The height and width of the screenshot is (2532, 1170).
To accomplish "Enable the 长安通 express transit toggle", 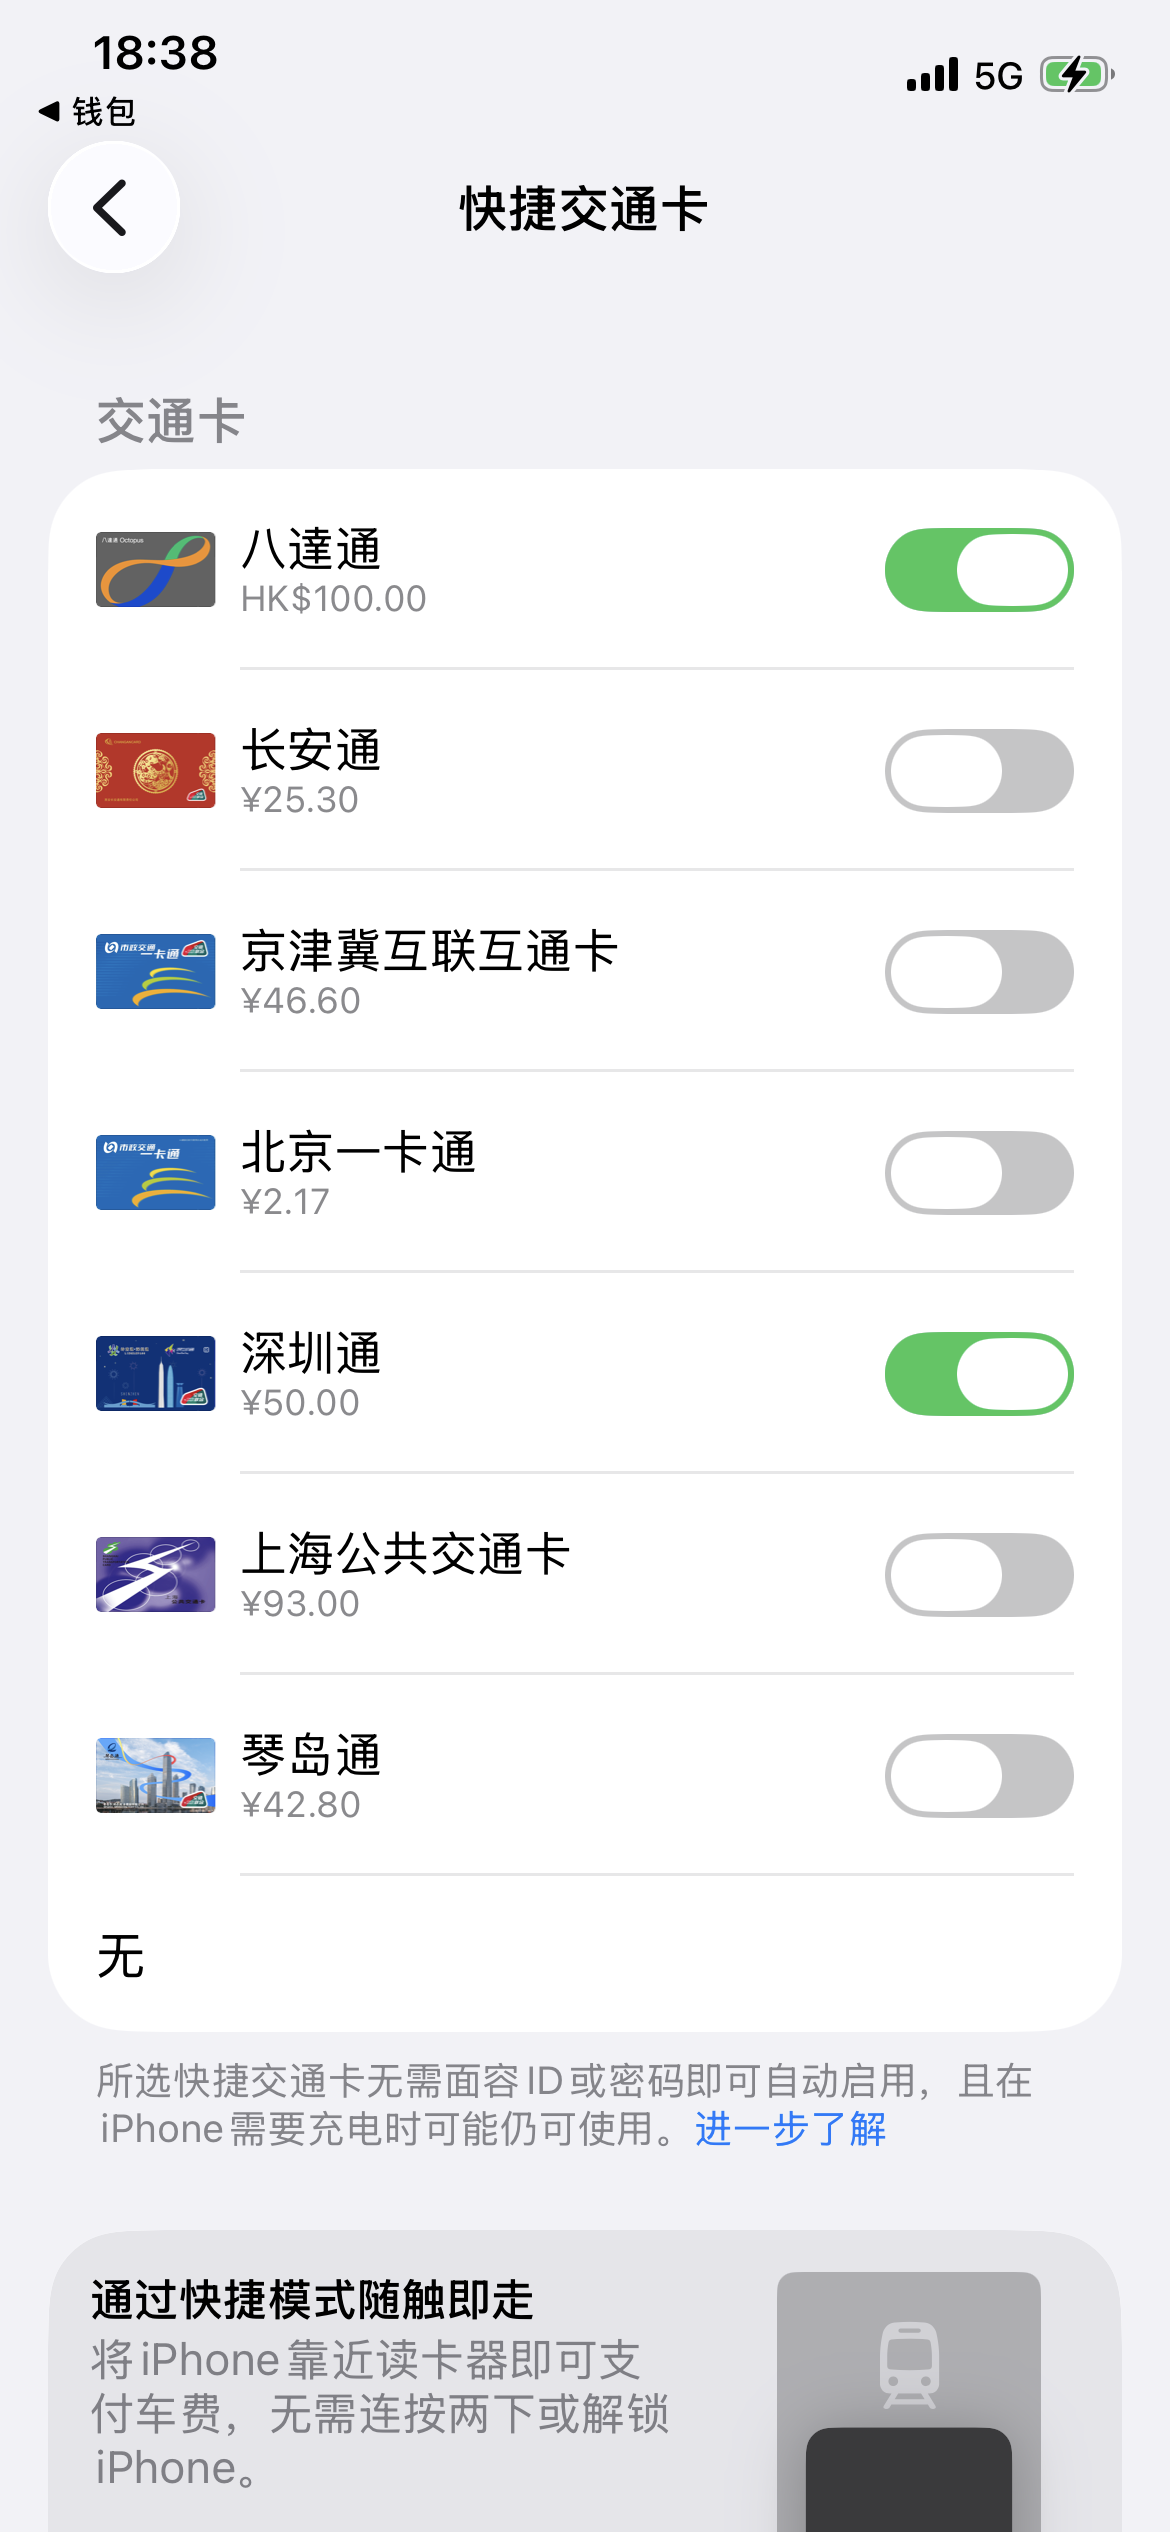I will 978,771.
